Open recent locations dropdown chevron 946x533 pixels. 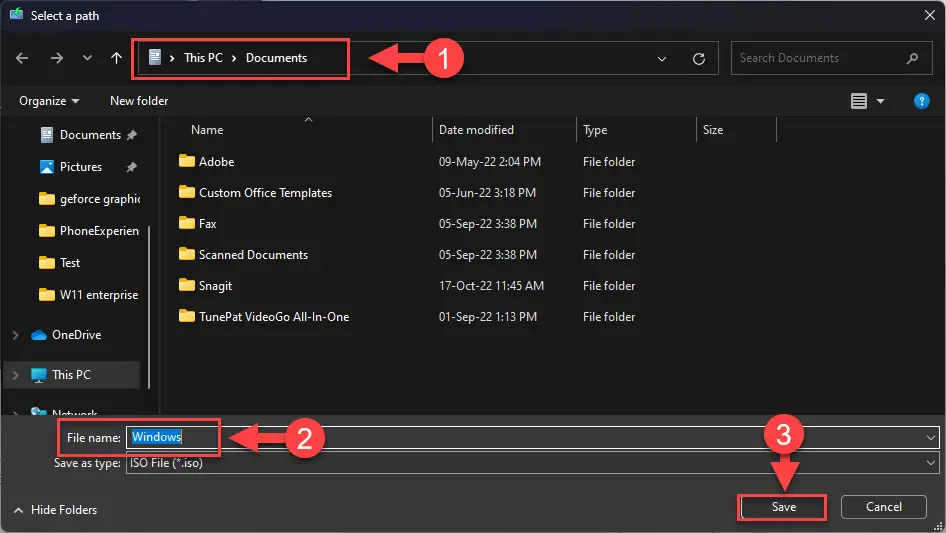click(x=87, y=58)
